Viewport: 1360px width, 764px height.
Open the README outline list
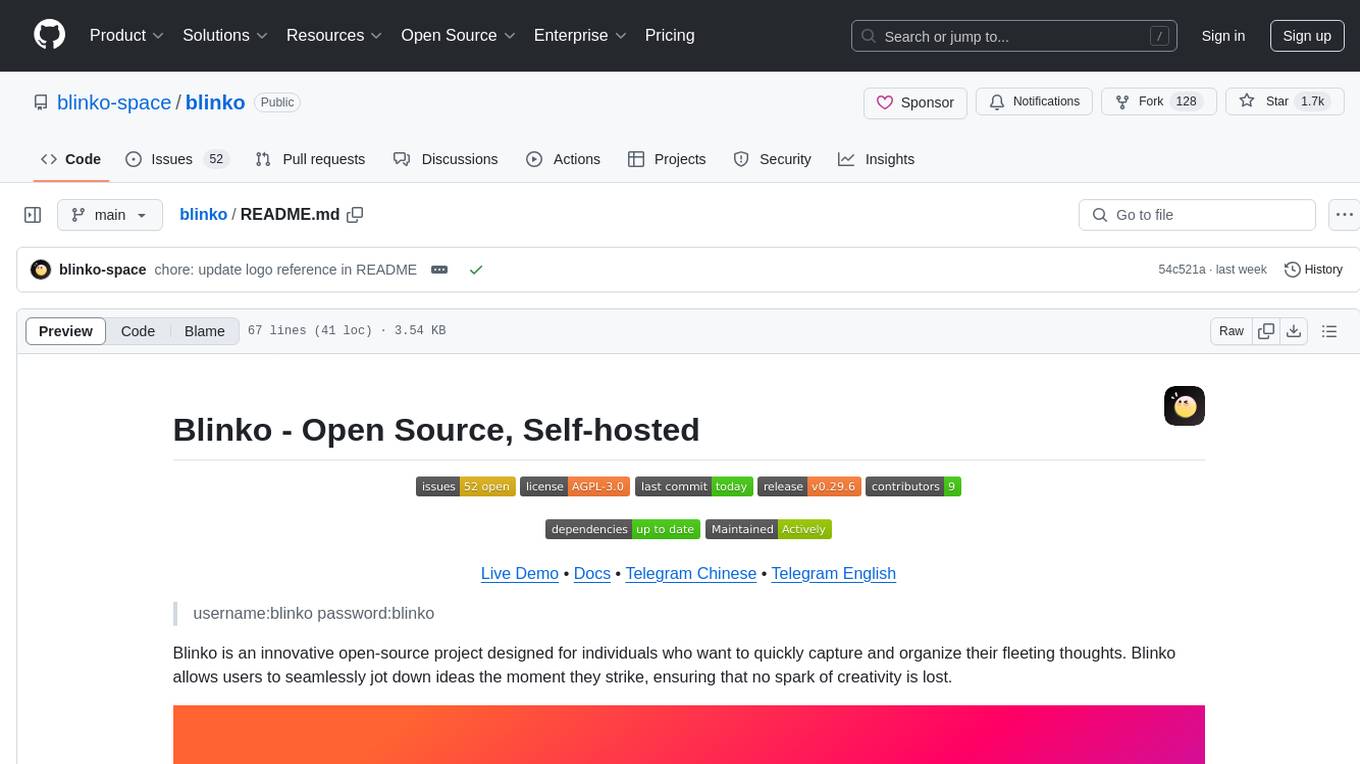coord(1330,331)
